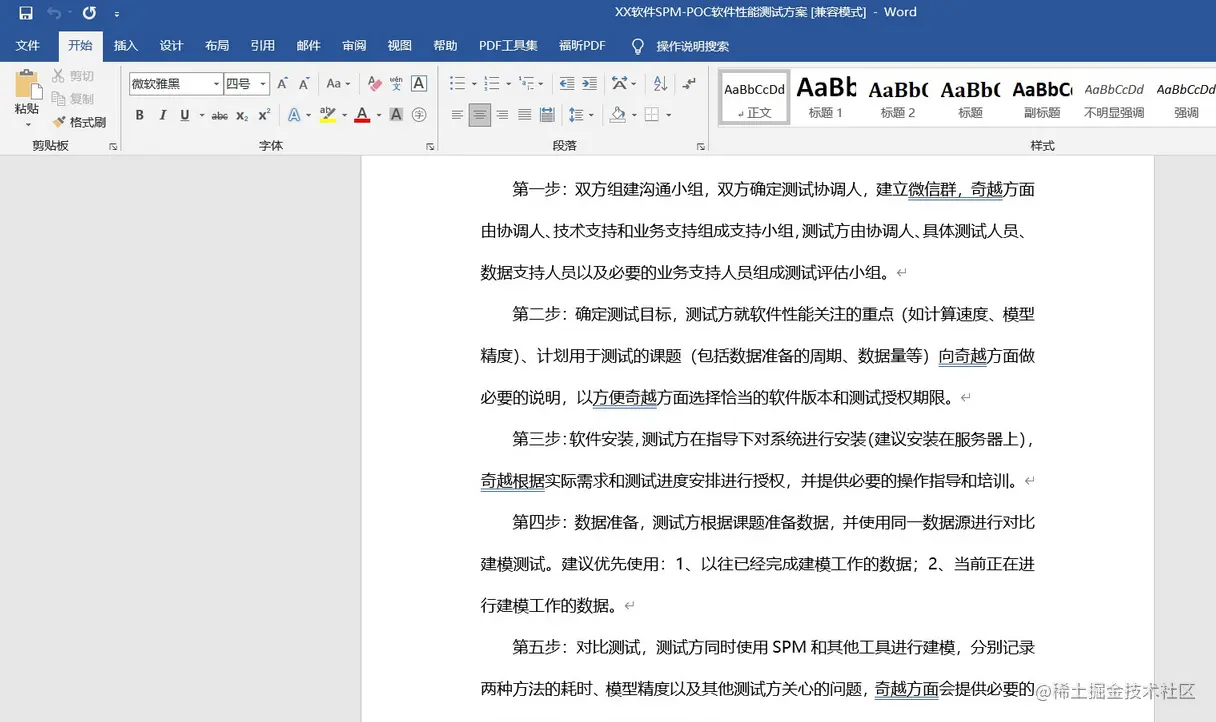Apply the 标题 1 style from the gallery
Image resolution: width=1216 pixels, height=722 pixels.
(x=826, y=97)
